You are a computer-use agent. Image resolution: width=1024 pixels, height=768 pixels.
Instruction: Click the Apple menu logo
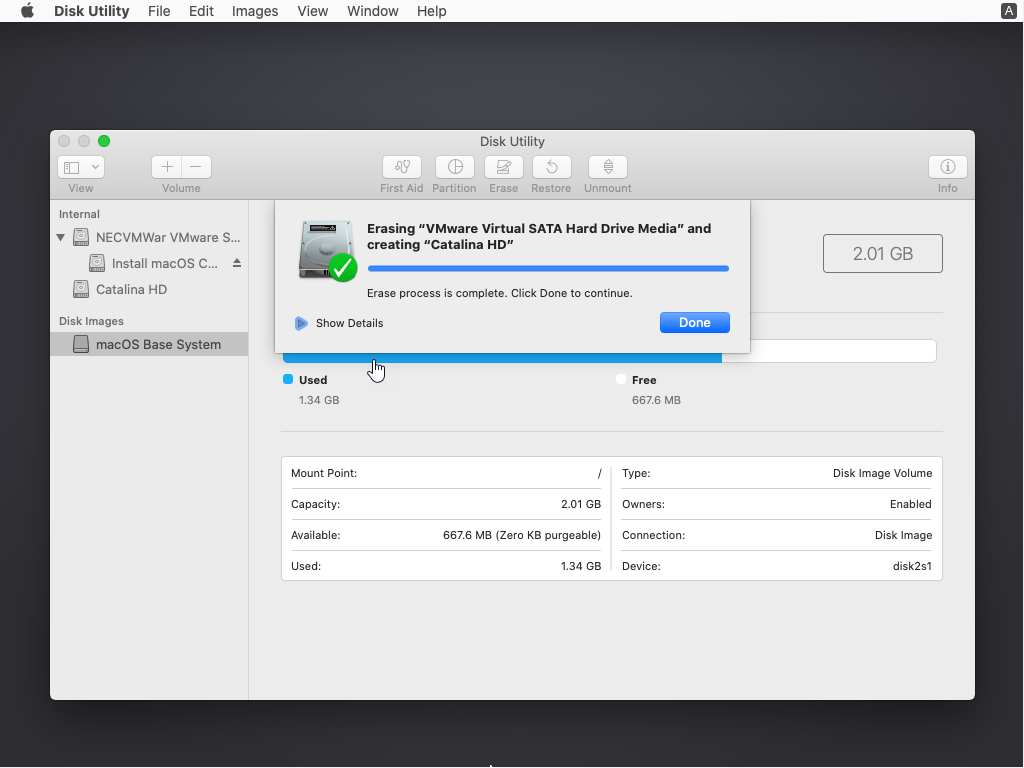point(27,11)
